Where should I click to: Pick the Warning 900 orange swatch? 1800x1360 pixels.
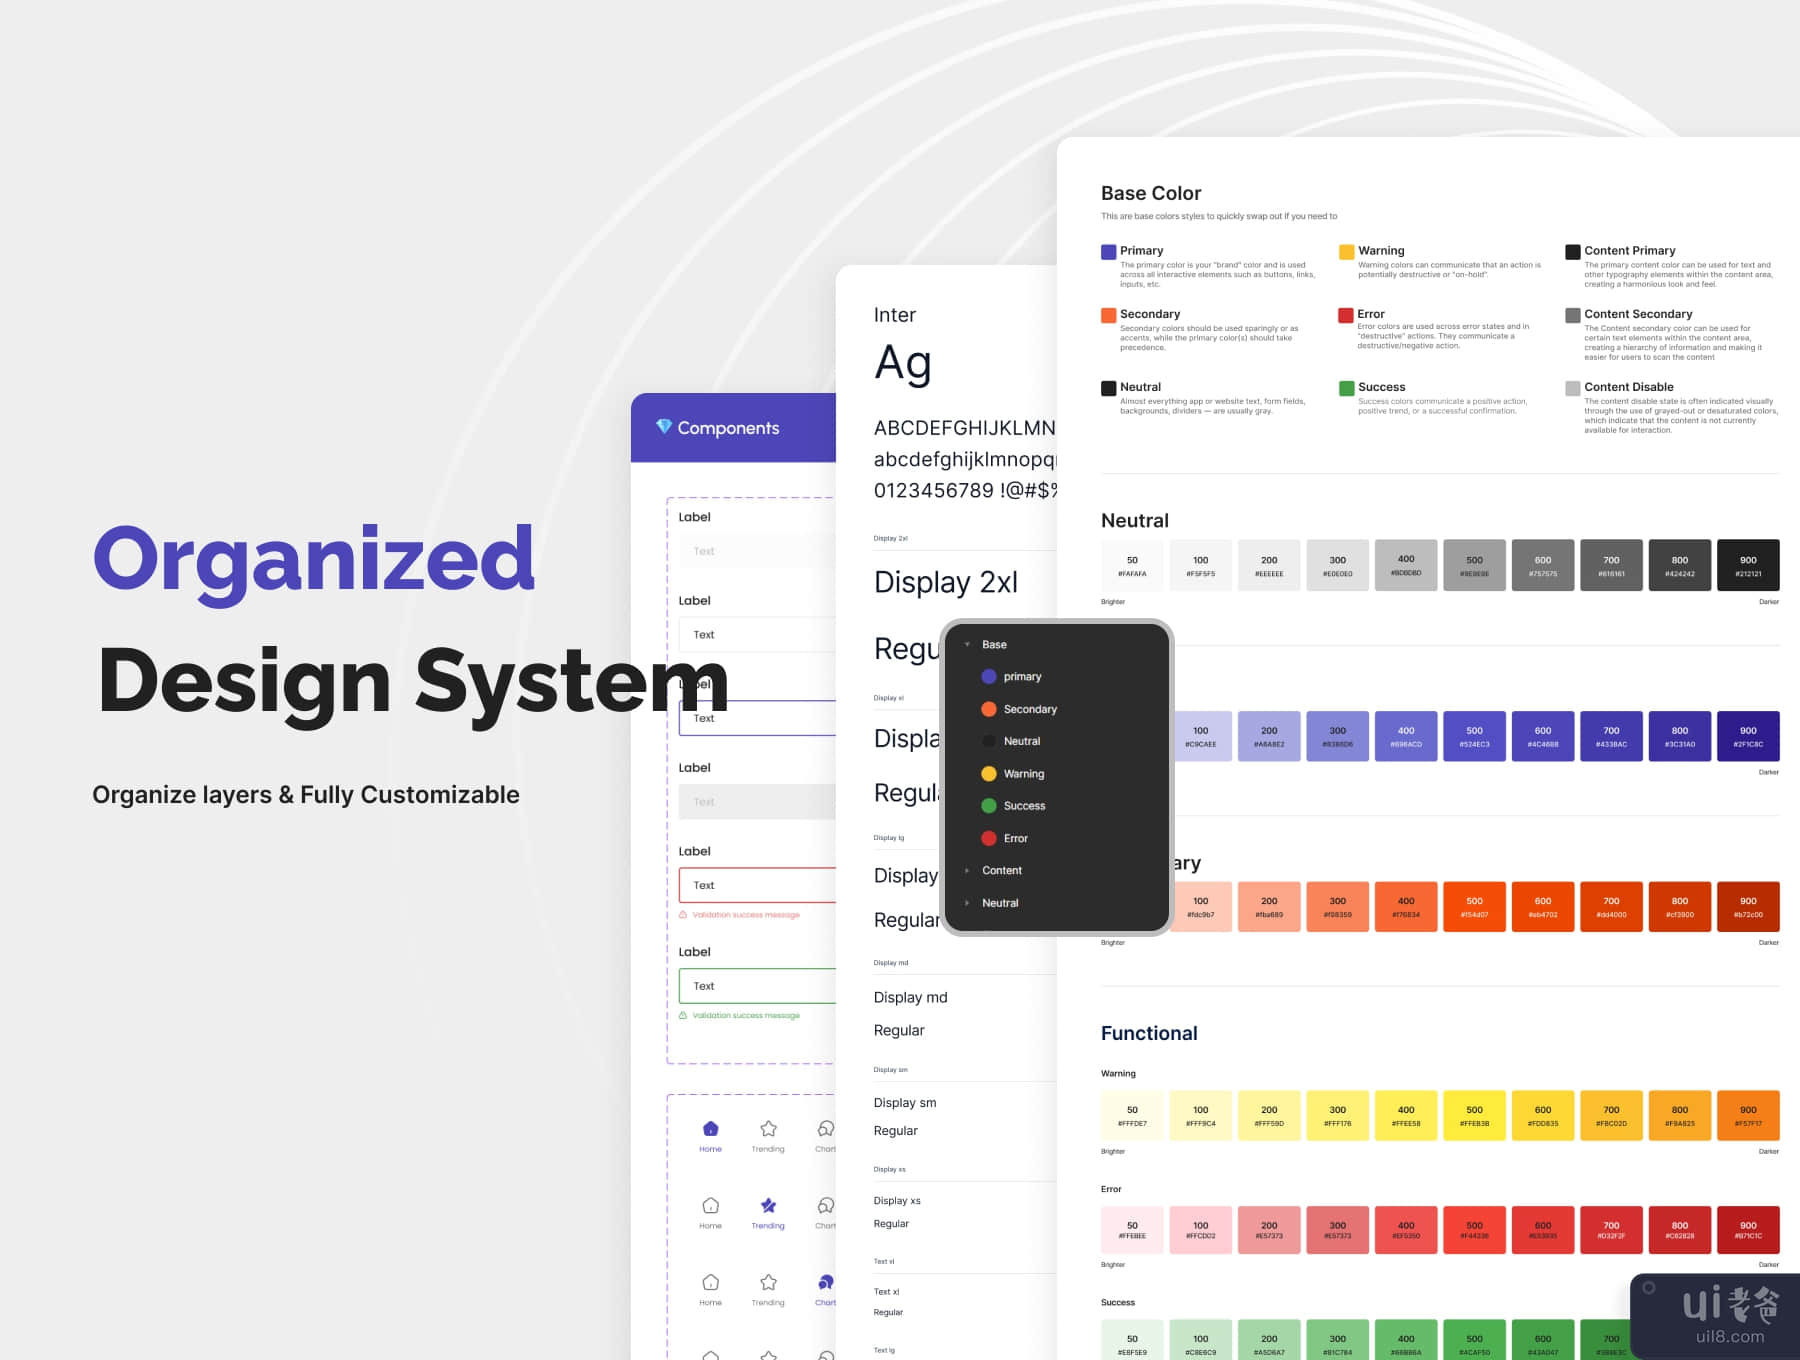[1747, 1116]
